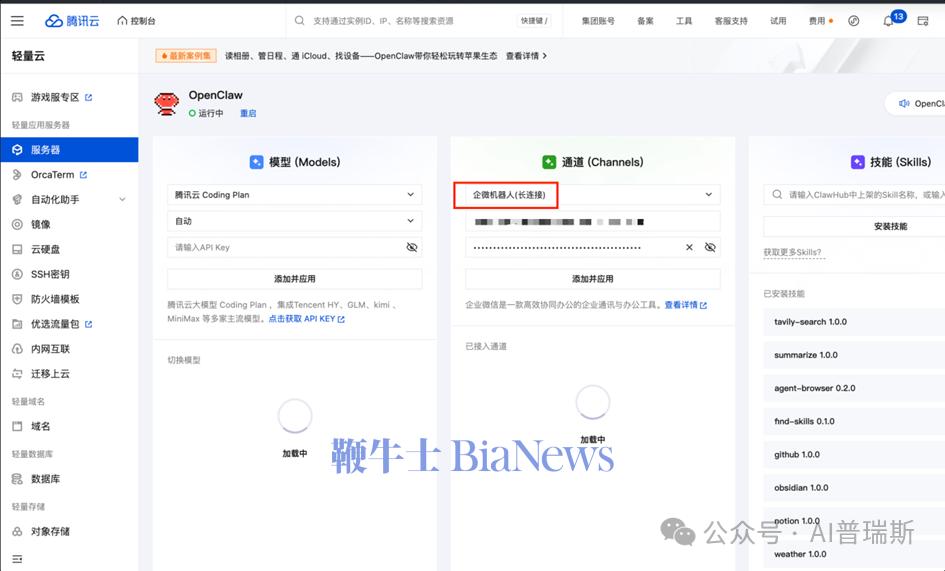Viewport: 945px width, 571px height.
Task: Open the 客服支持 top menu
Action: pos(731,21)
